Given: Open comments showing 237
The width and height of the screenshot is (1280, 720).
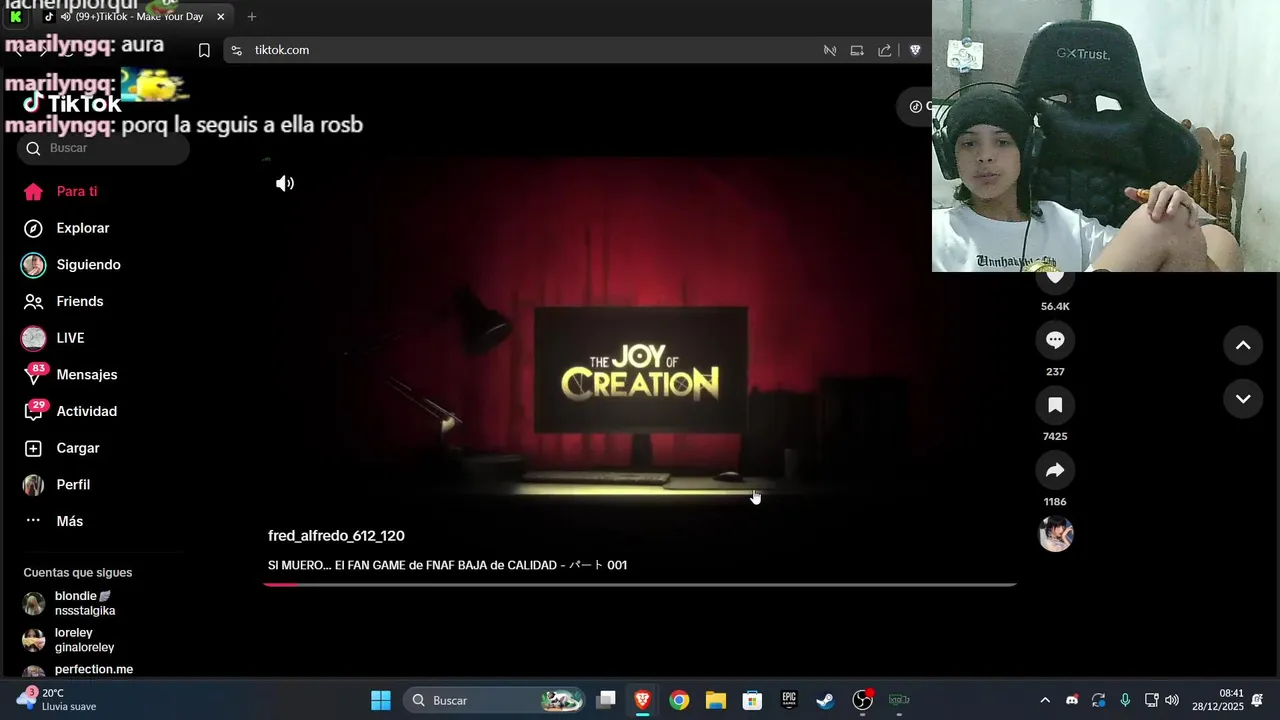Looking at the screenshot, I should (x=1055, y=340).
